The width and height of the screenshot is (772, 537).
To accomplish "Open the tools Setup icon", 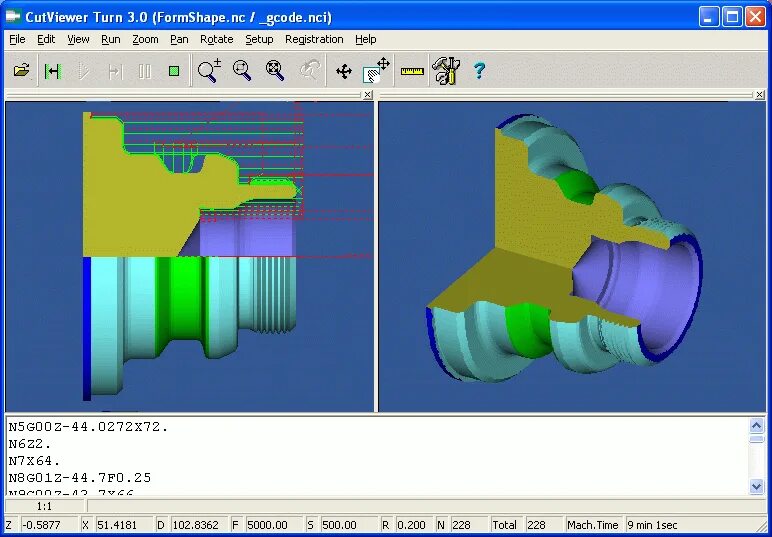I will [x=446, y=70].
